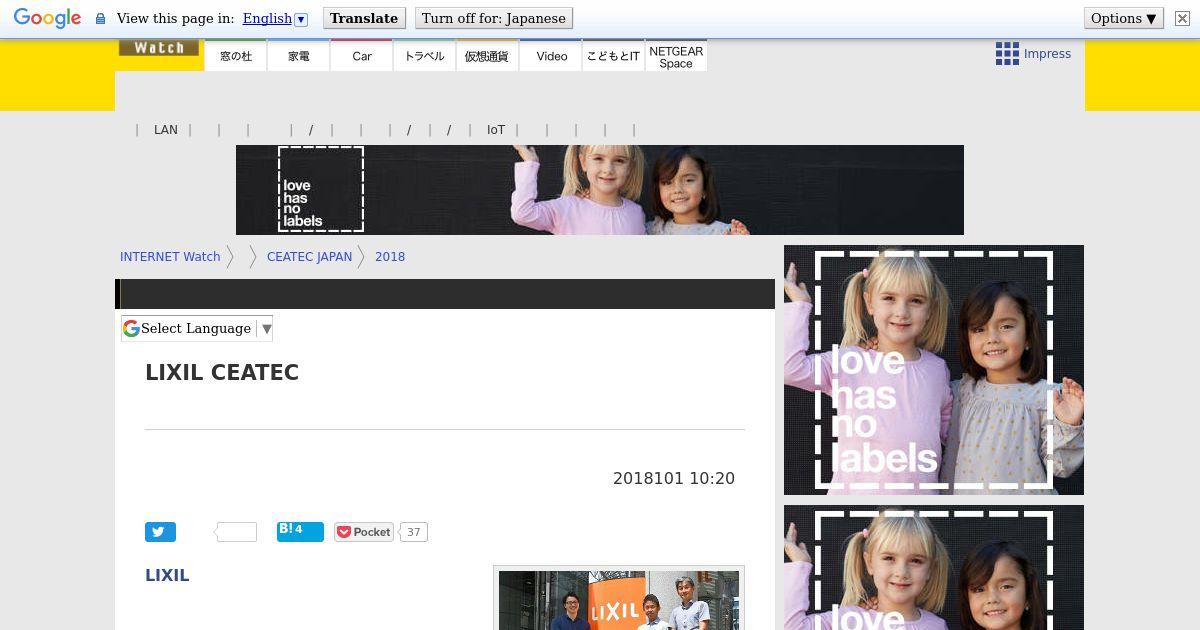Click the blue LIXIL subheading
1200x630 pixels.
click(167, 575)
